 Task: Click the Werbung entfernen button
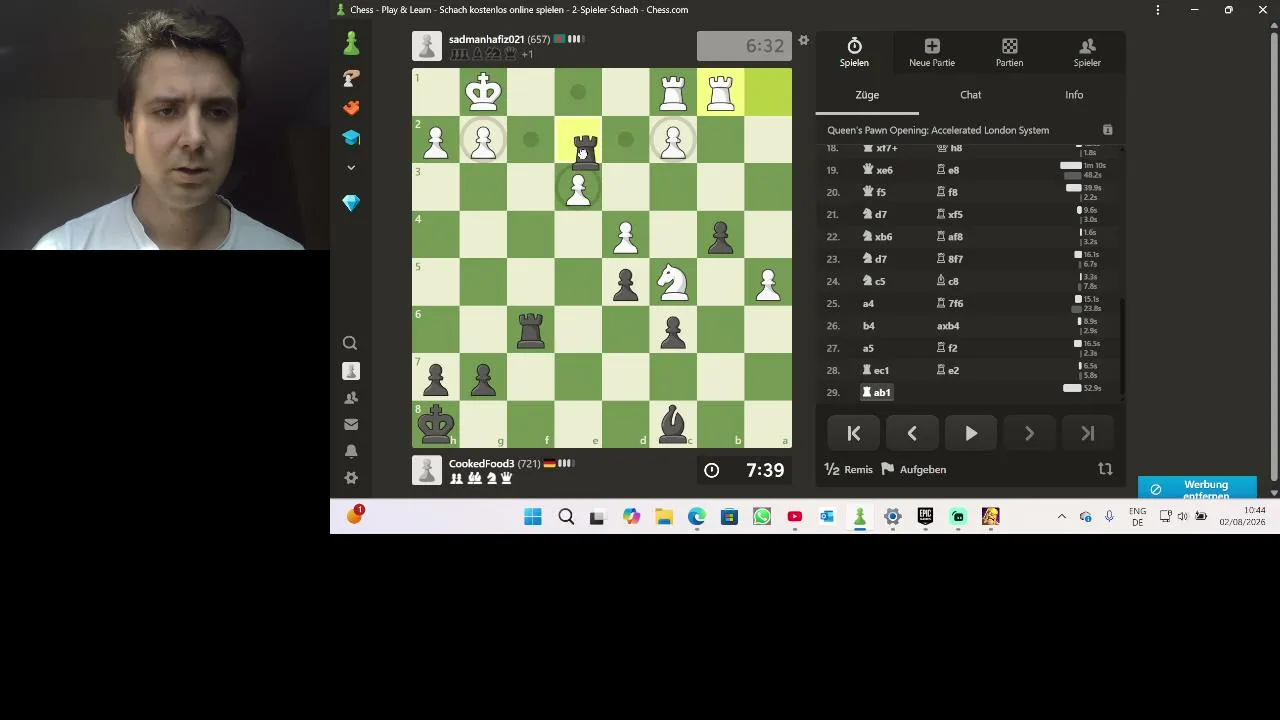(x=1197, y=489)
